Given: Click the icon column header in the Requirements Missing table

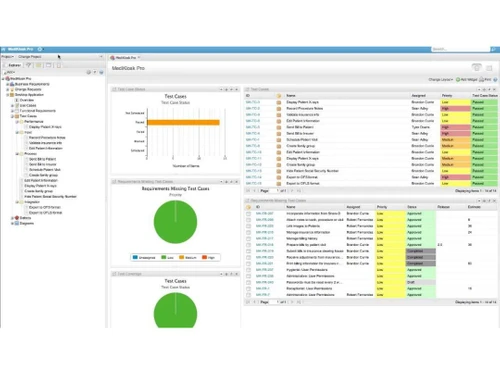Looking at the screenshot, I should click(248, 207).
